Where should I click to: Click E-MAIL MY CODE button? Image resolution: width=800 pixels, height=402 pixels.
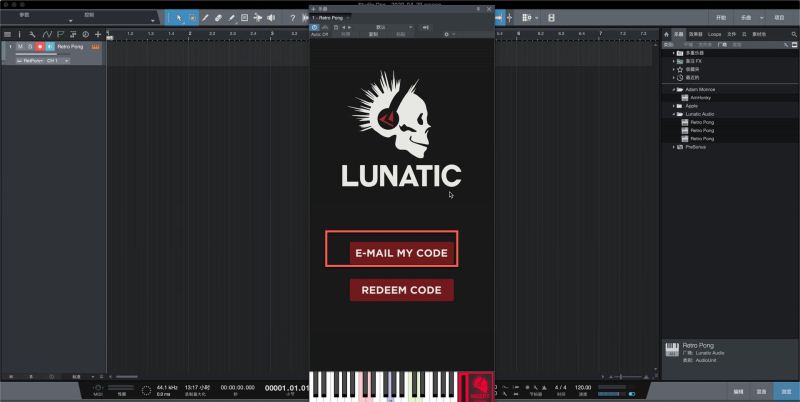402,253
